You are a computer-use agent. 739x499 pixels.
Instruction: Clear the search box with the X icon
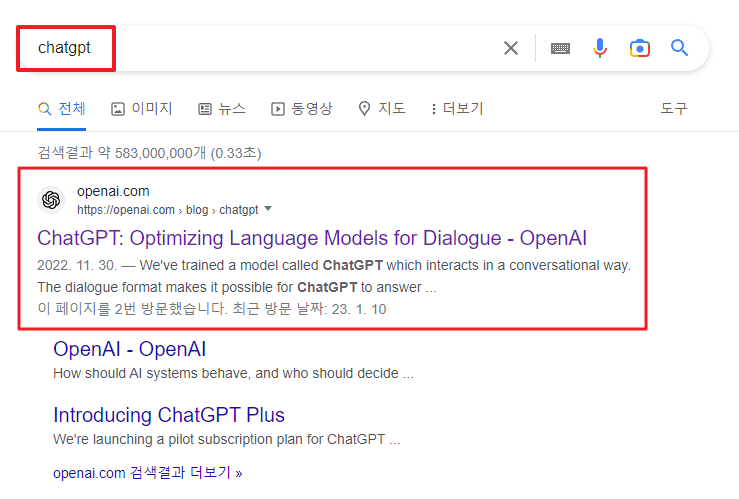(511, 48)
